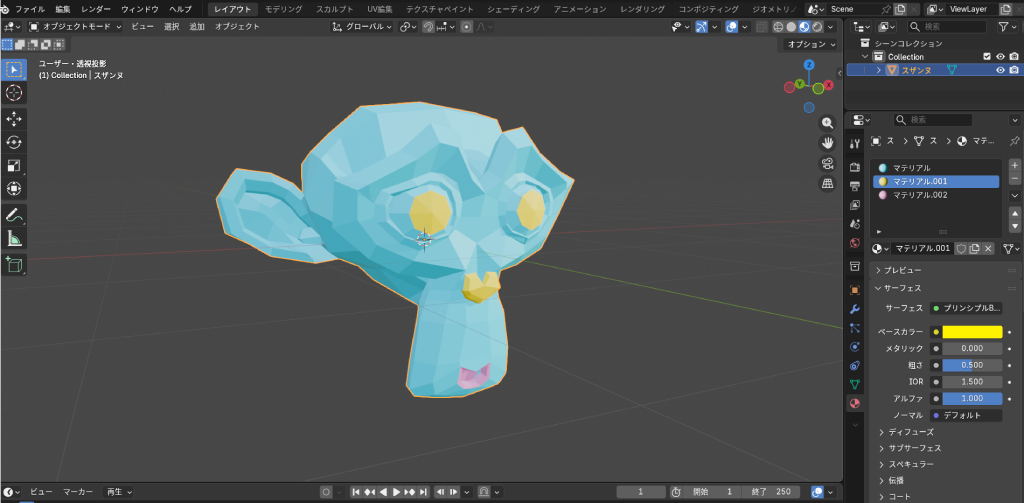The height and width of the screenshot is (503, 1024).
Task: Select the Rotate tool
Action: (14, 143)
